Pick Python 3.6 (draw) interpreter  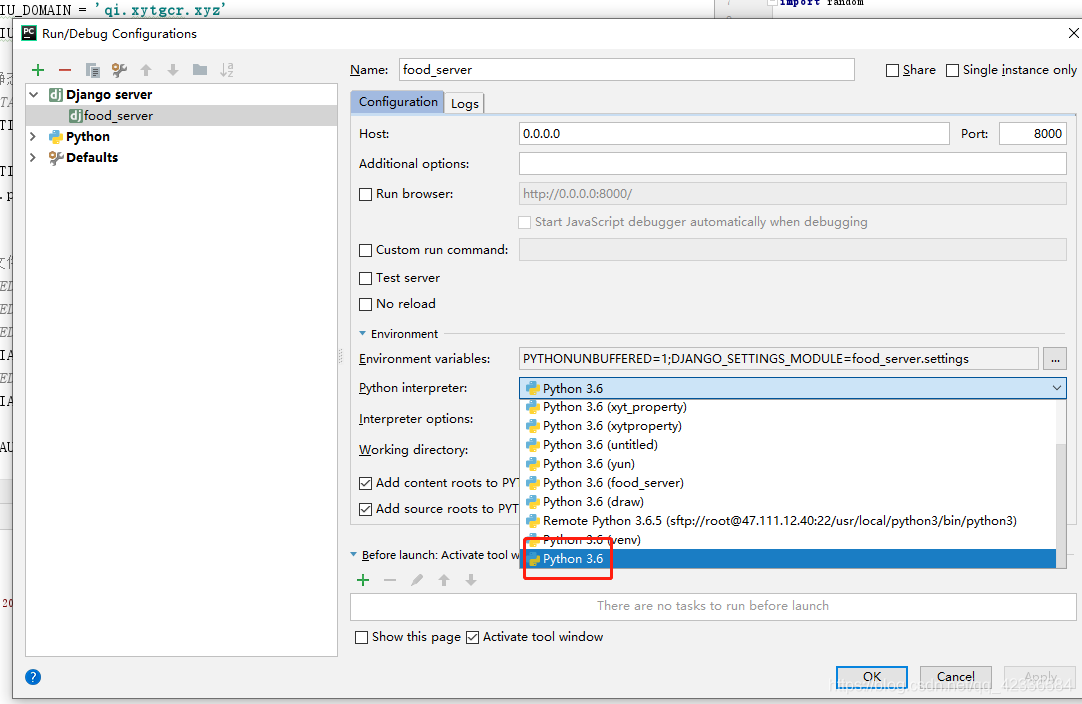pos(788,502)
